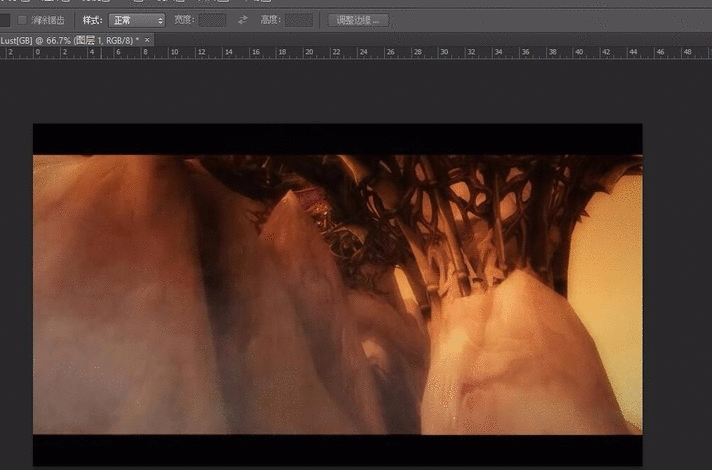Screen dimensions: 712x470
Task: Toggle the 消除锯齿 anti-alias checkbox
Action: [x=22, y=20]
